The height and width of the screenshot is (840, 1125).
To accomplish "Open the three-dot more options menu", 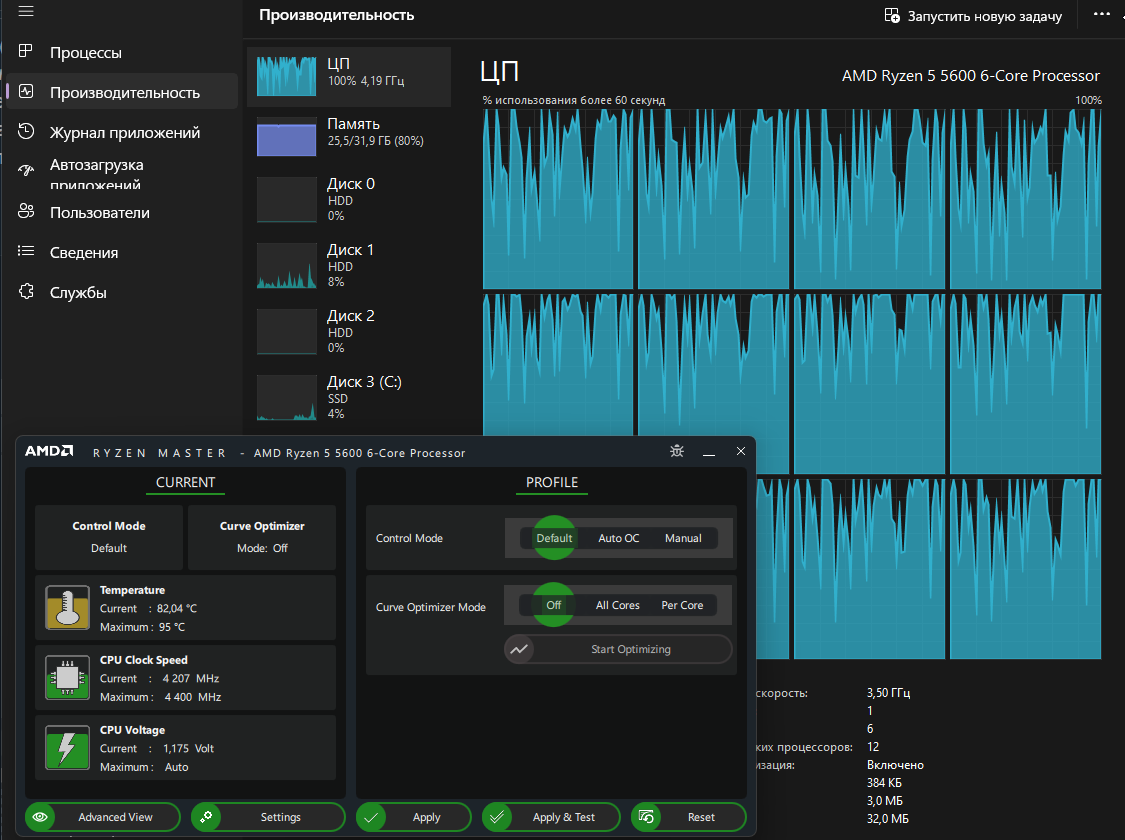I will coord(1101,15).
